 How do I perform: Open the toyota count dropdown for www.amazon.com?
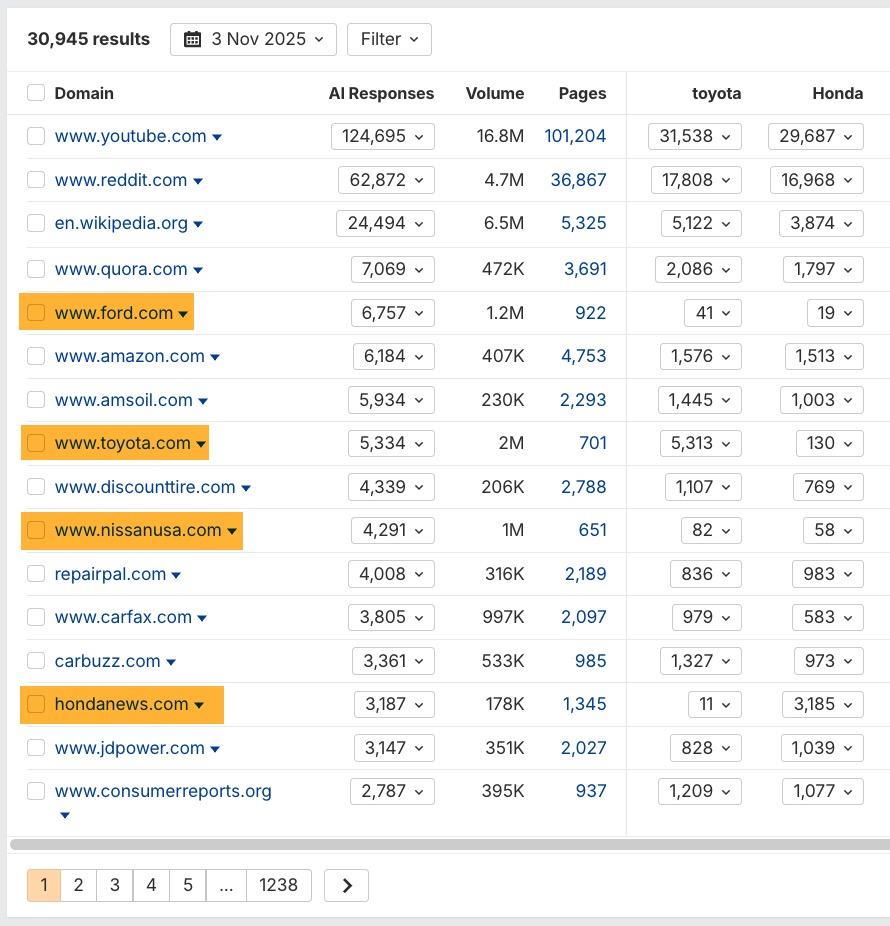click(699, 356)
